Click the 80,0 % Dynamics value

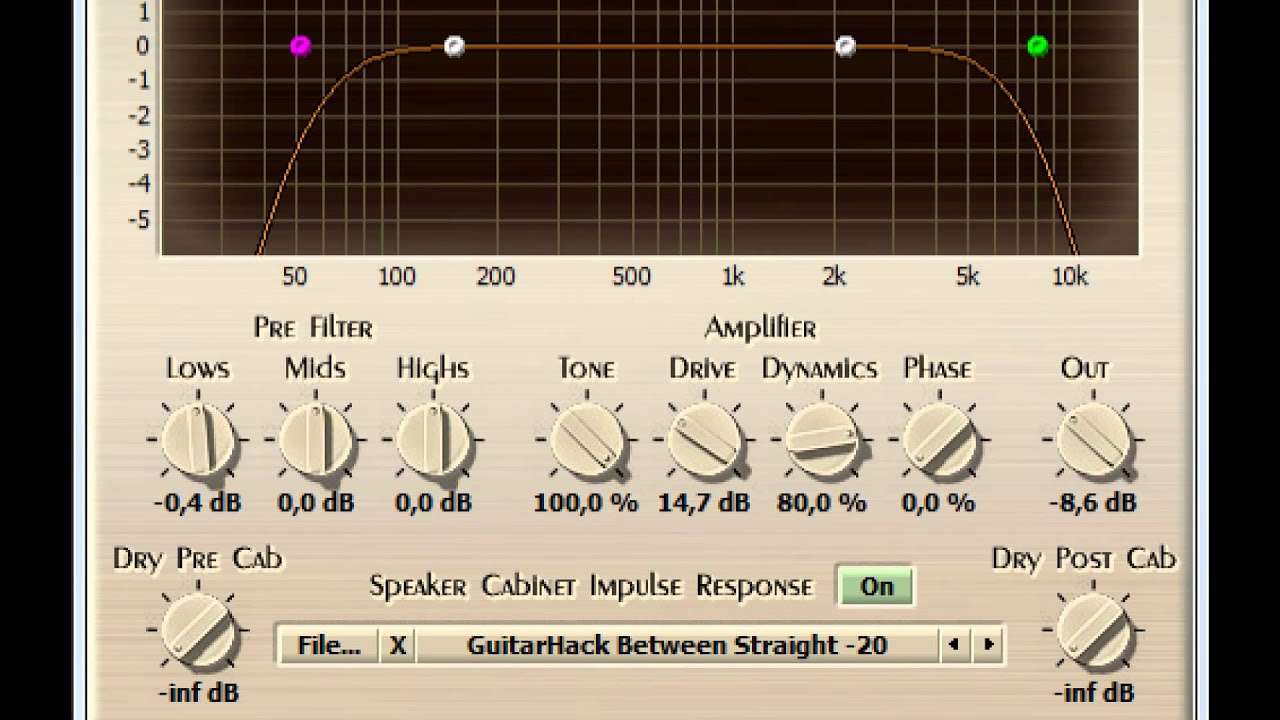tap(822, 502)
